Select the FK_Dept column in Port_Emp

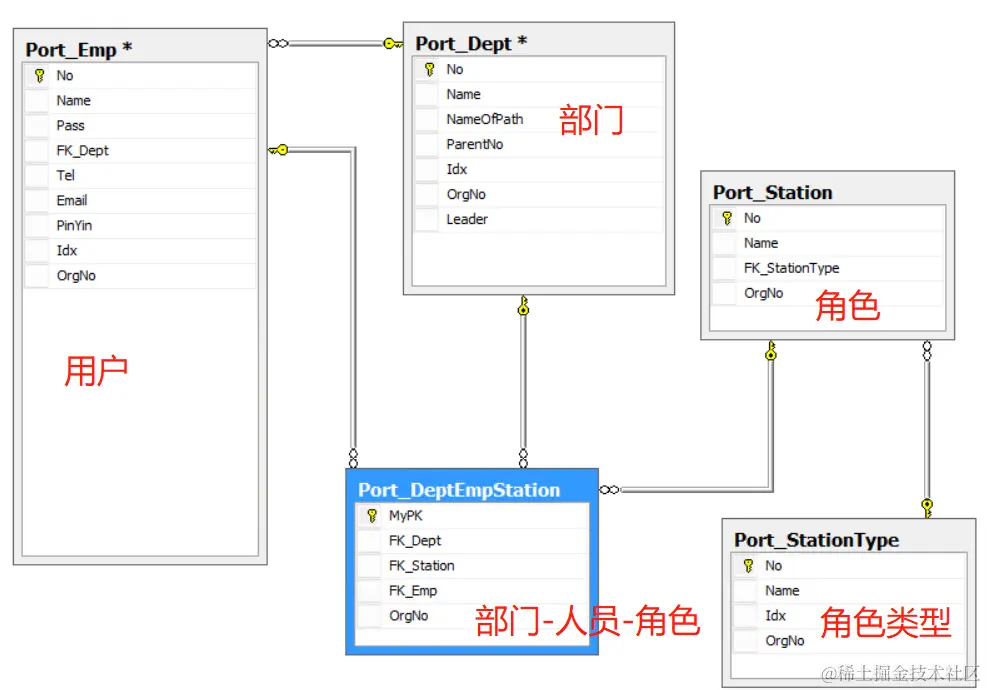tap(140, 150)
